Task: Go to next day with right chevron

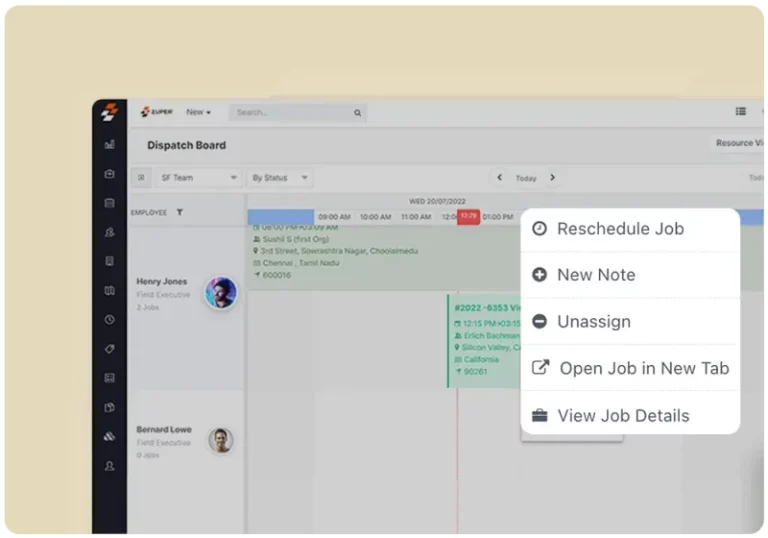Action: (x=552, y=177)
